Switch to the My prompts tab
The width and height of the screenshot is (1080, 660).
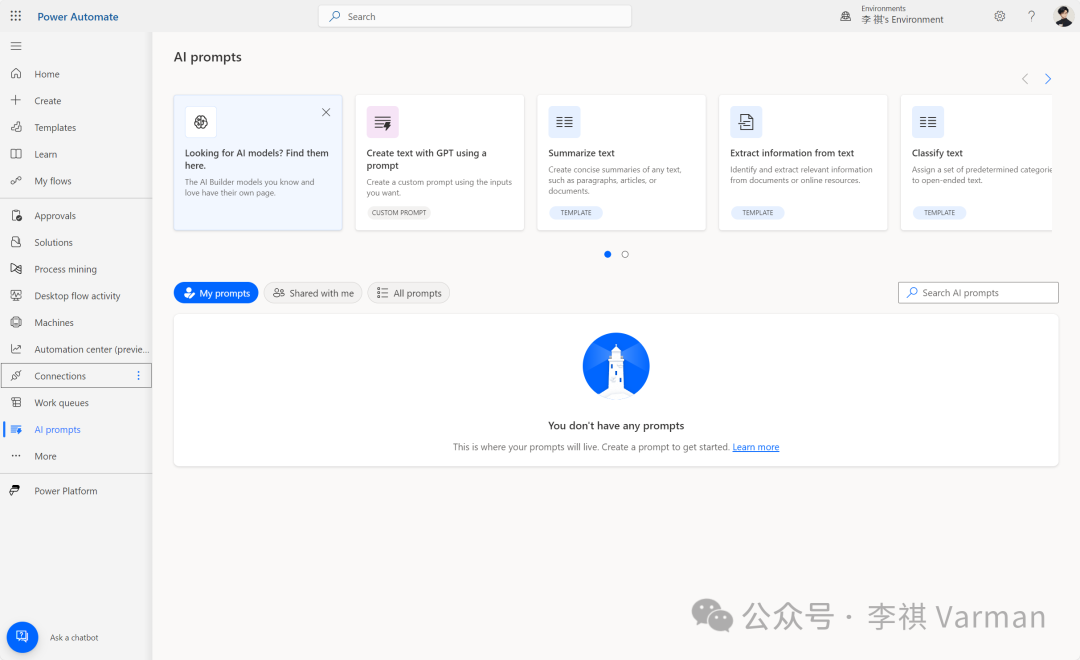coord(216,293)
